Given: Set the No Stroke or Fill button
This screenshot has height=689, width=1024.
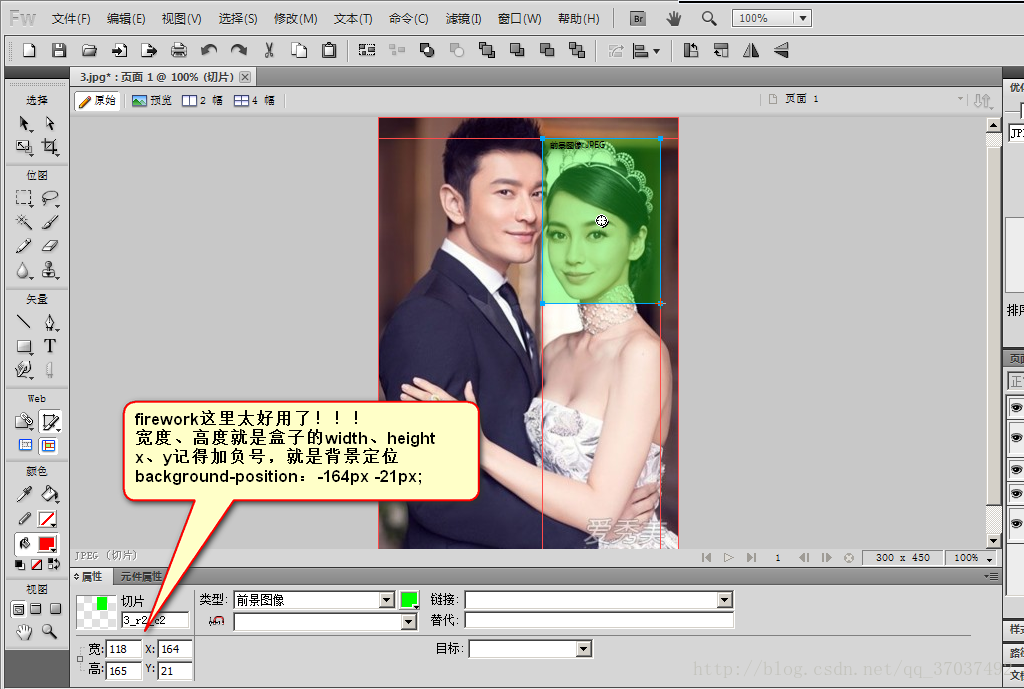Looking at the screenshot, I should tap(37, 564).
